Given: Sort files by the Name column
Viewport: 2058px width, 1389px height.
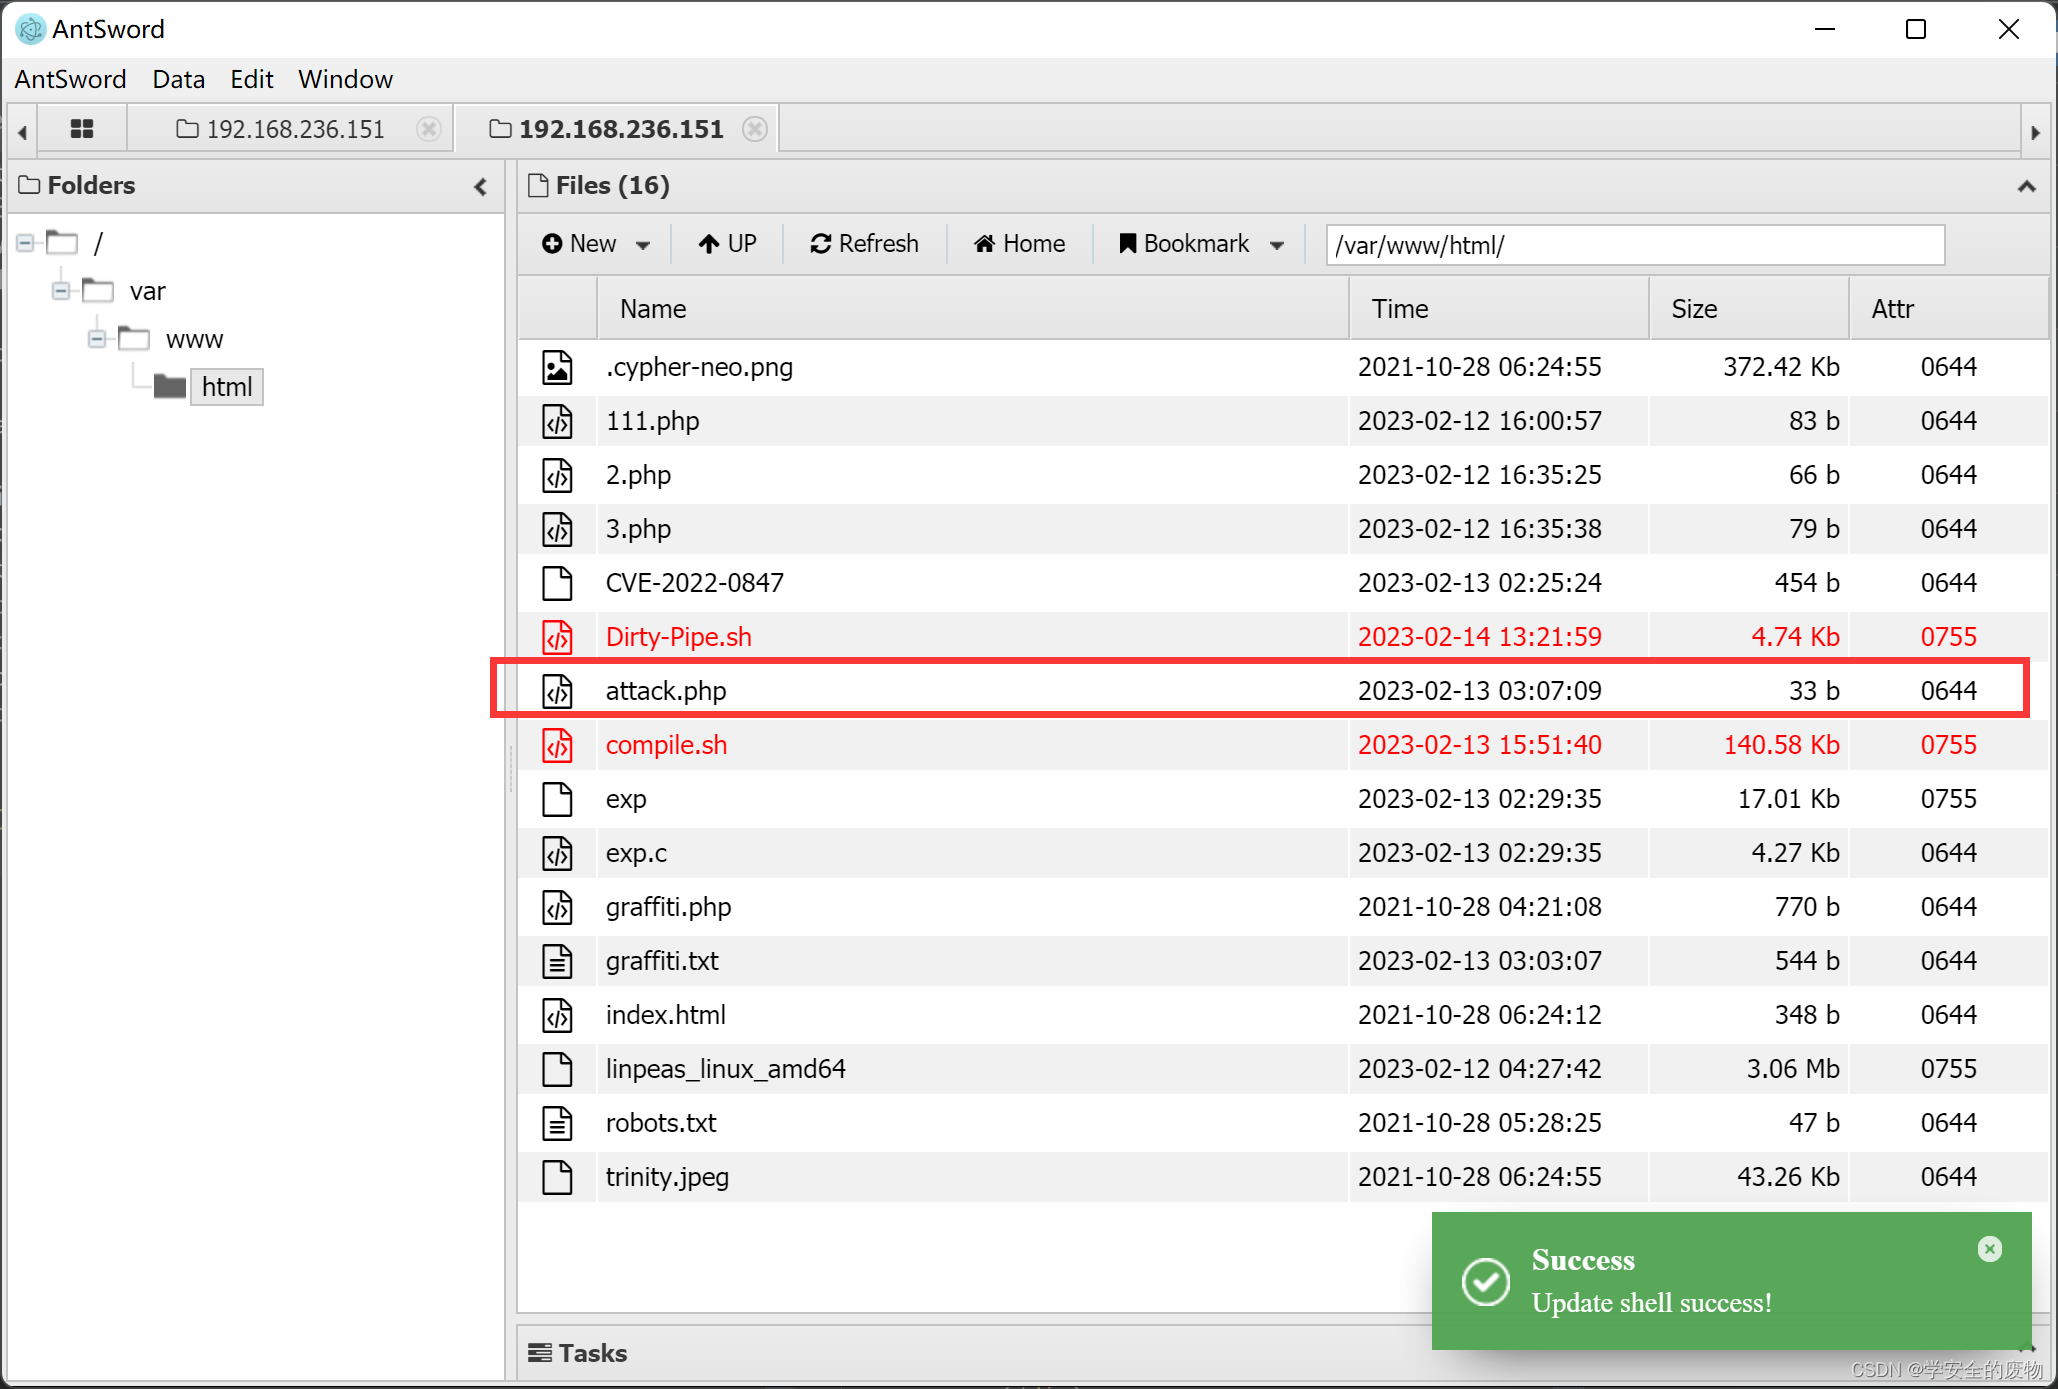Looking at the screenshot, I should (973, 309).
